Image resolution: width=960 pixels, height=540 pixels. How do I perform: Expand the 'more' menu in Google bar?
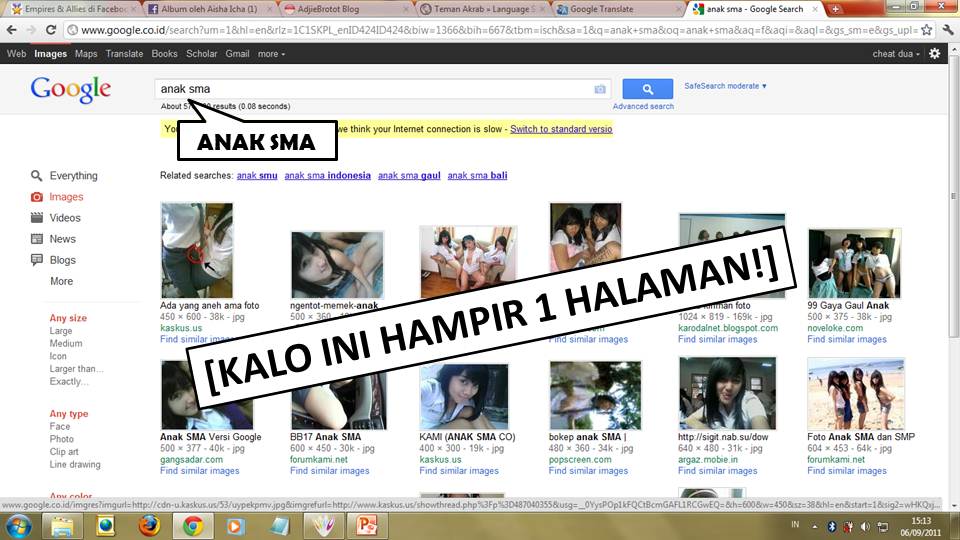tap(271, 54)
